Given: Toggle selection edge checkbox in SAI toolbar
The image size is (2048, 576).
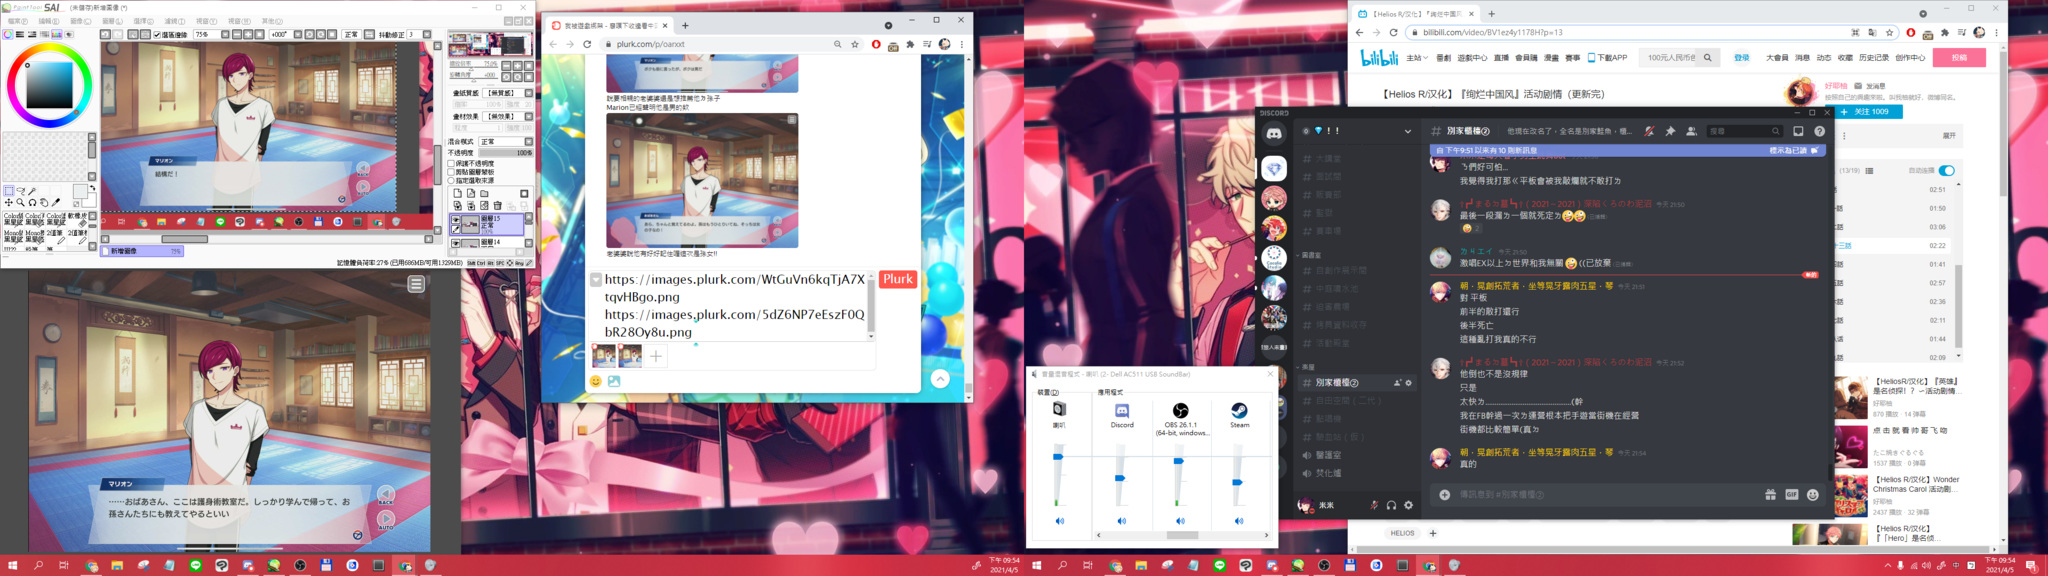Looking at the screenshot, I should (157, 34).
